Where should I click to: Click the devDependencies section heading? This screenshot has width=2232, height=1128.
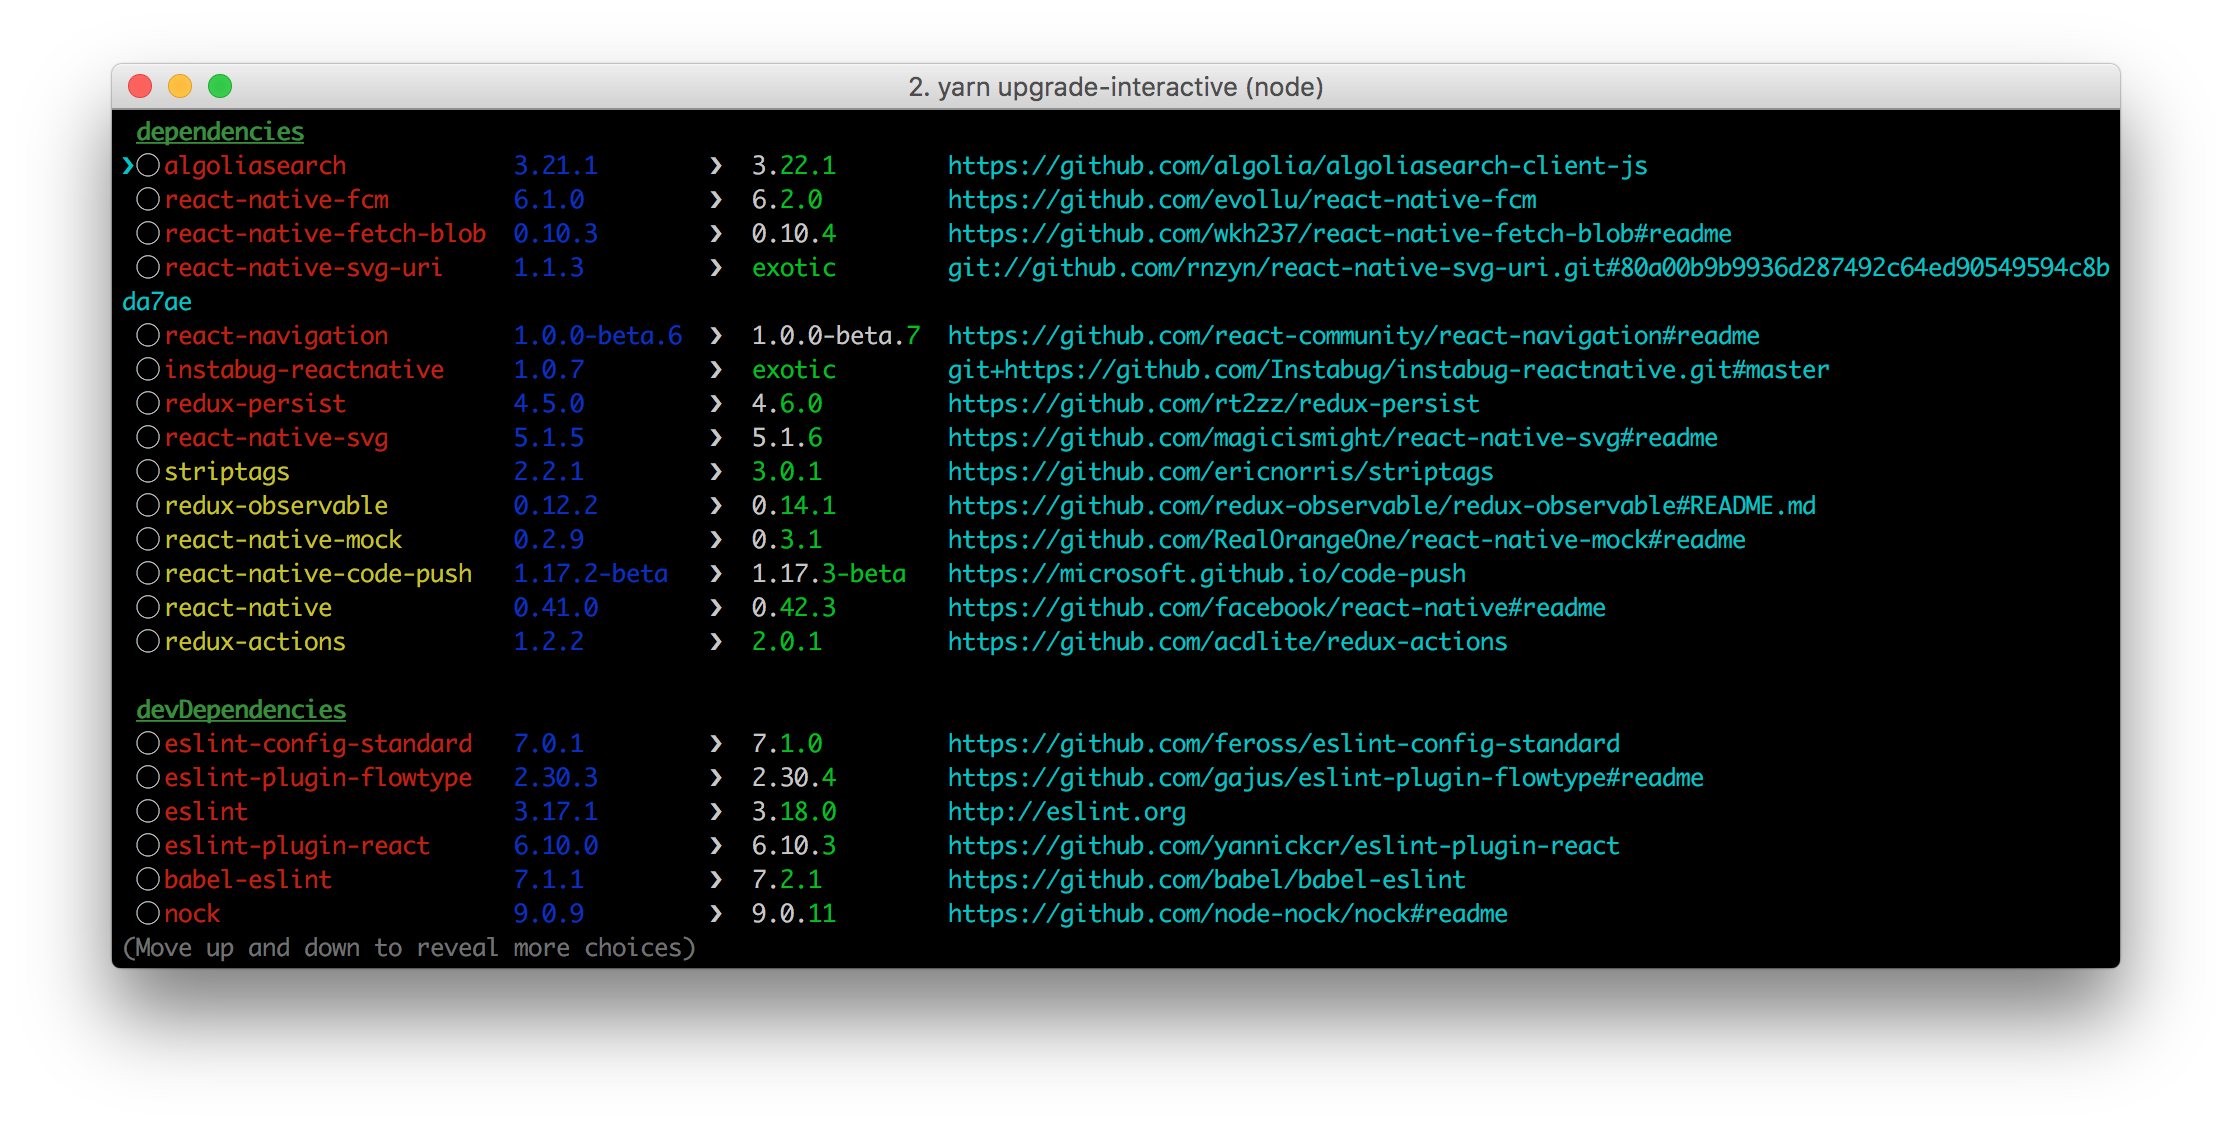(241, 710)
